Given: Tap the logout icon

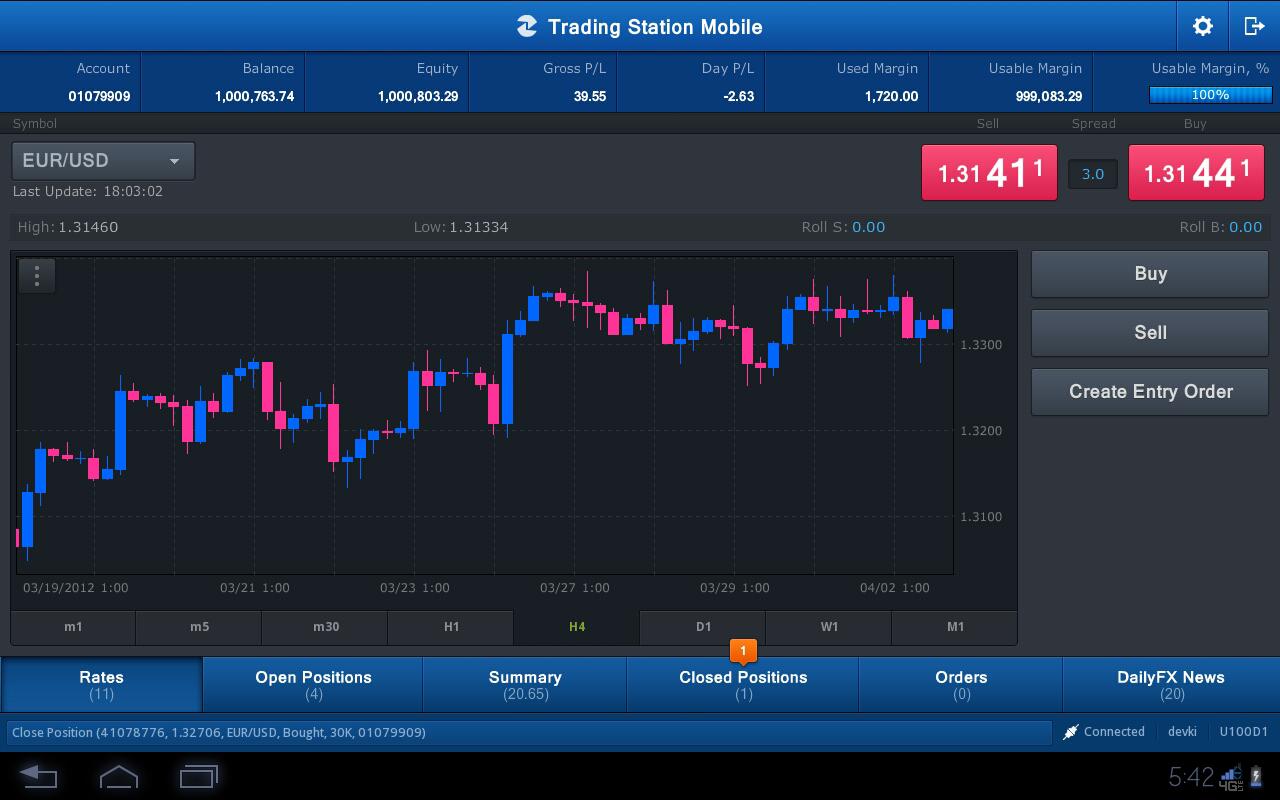Looking at the screenshot, I should point(1254,26).
